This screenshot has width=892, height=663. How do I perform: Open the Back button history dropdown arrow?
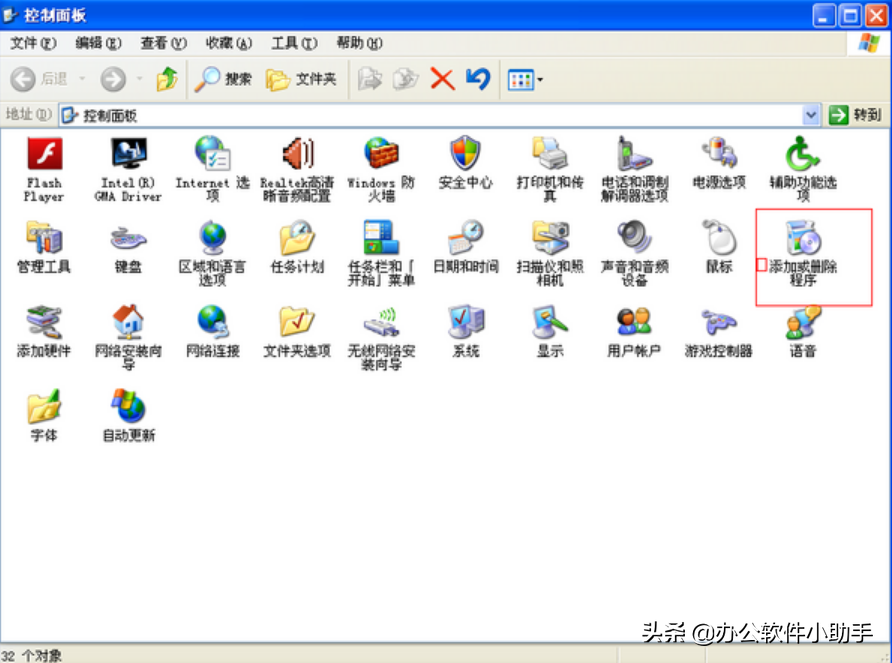[82, 80]
